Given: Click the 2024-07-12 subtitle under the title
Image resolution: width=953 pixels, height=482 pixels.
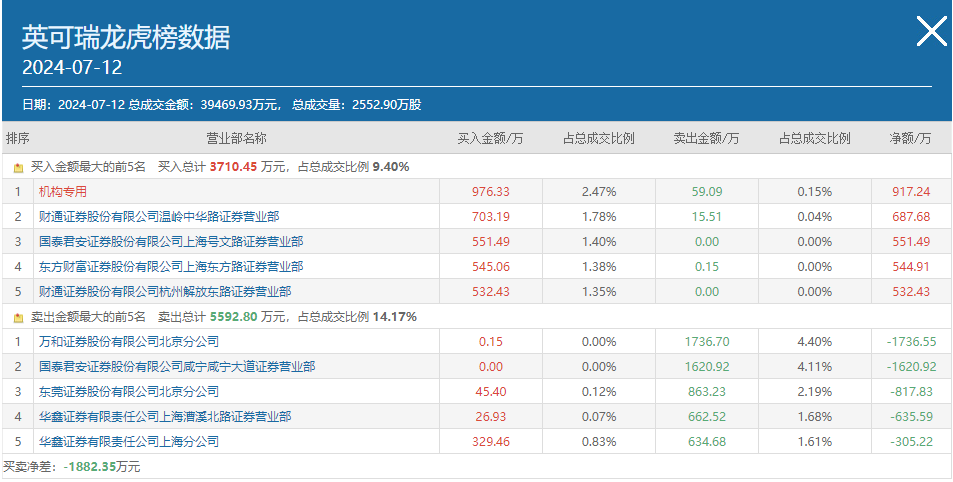Looking at the screenshot, I should (72, 67).
